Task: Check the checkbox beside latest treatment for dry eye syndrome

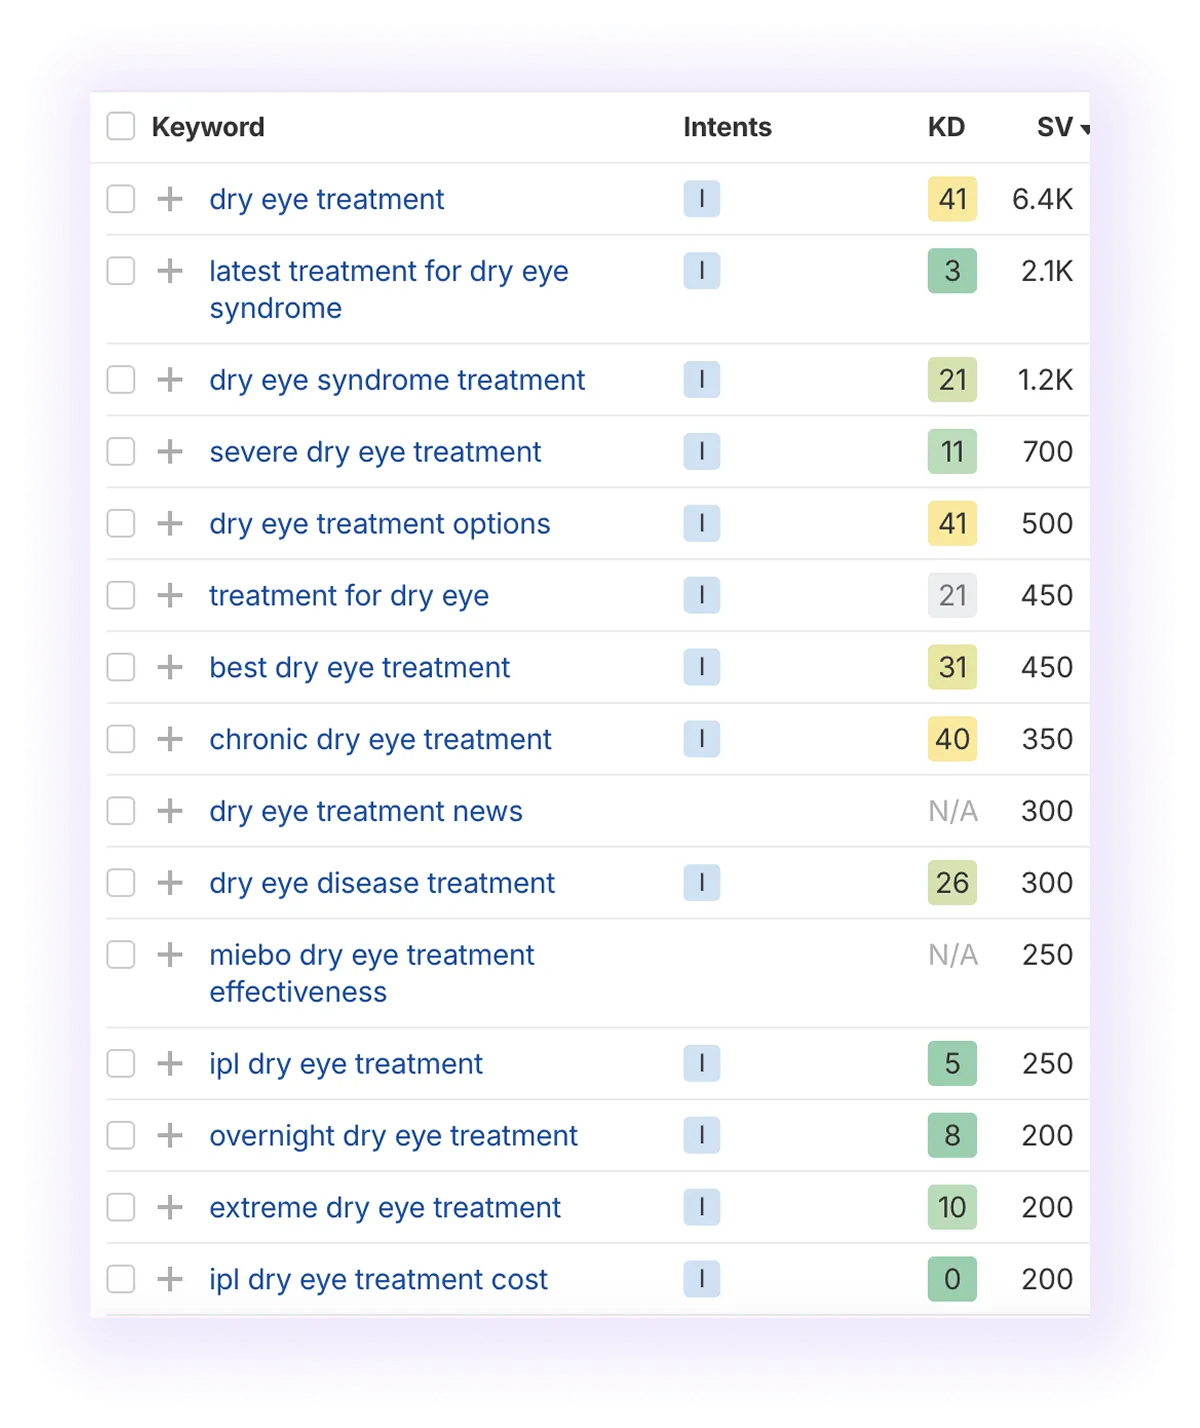Action: pos(120,271)
